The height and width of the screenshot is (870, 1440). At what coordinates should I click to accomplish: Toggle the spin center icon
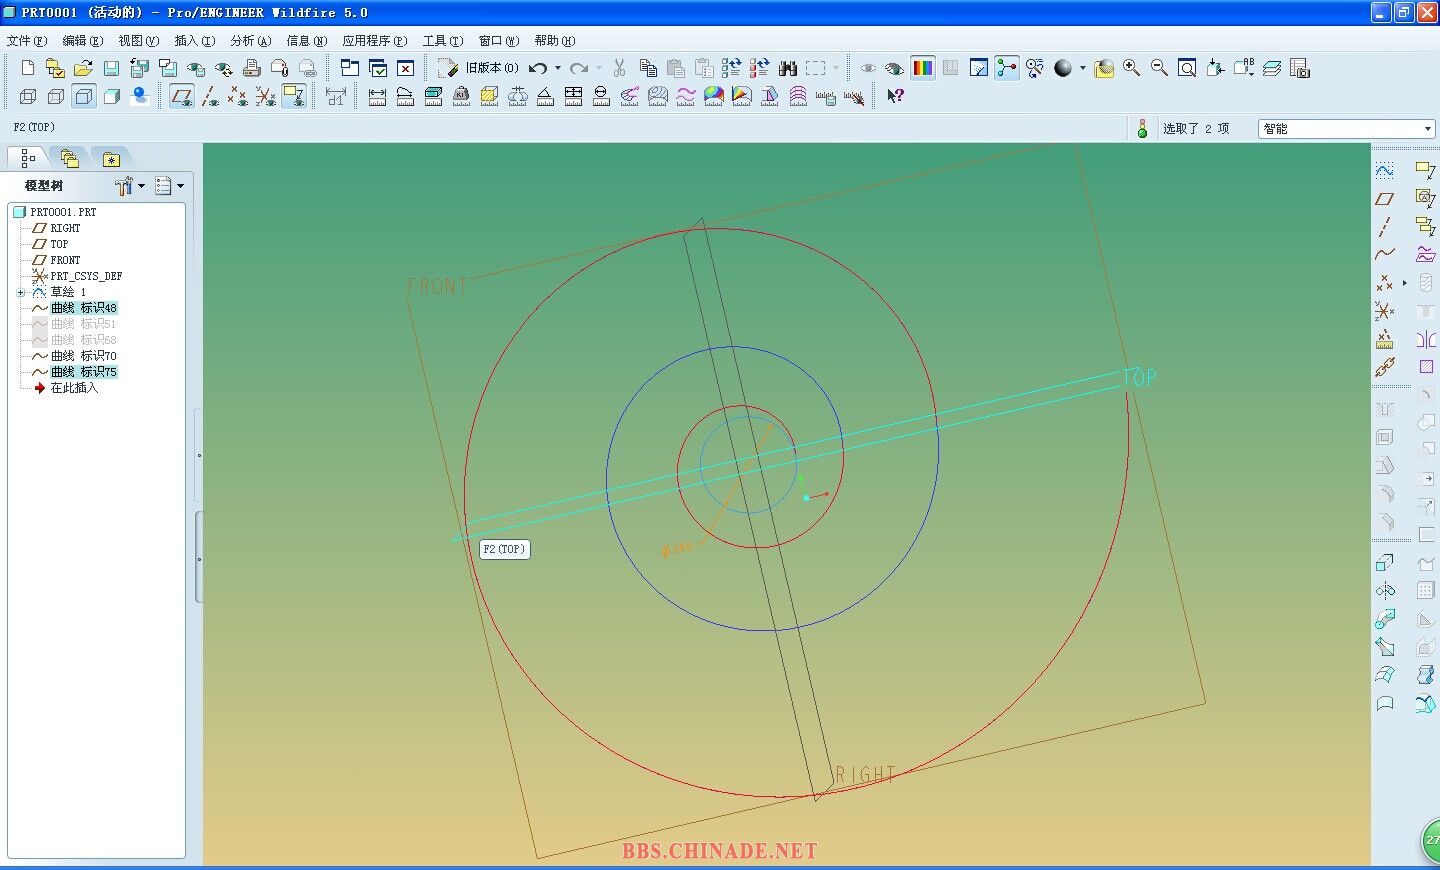1007,68
